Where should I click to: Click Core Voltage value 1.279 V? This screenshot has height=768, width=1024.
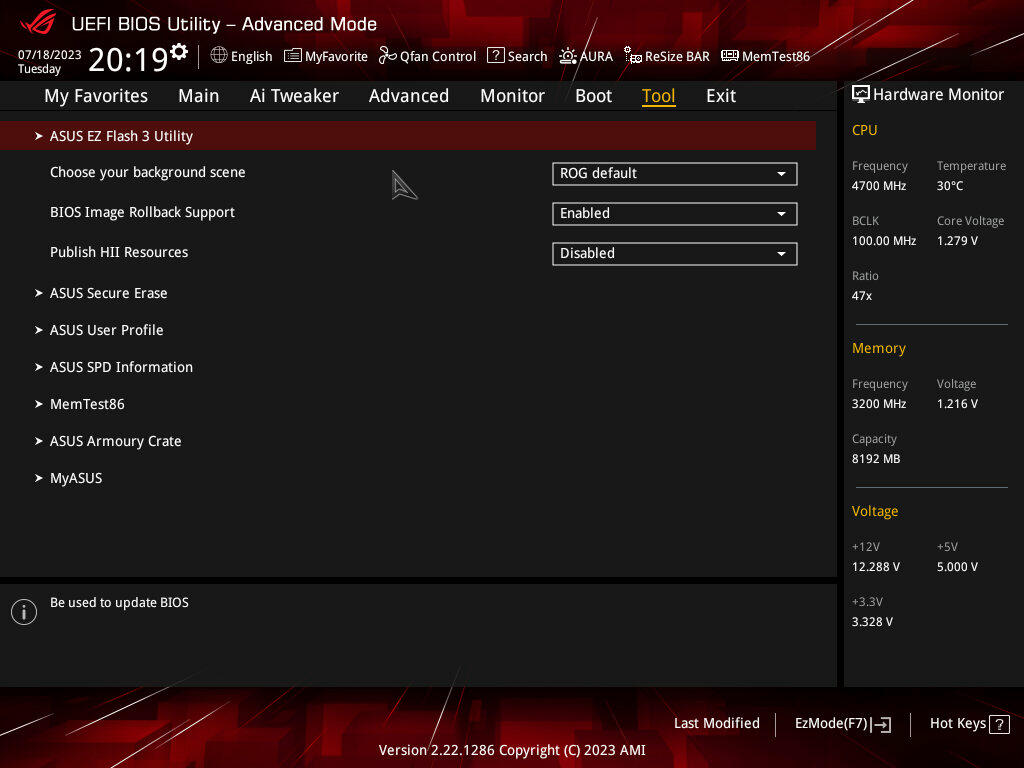point(957,241)
